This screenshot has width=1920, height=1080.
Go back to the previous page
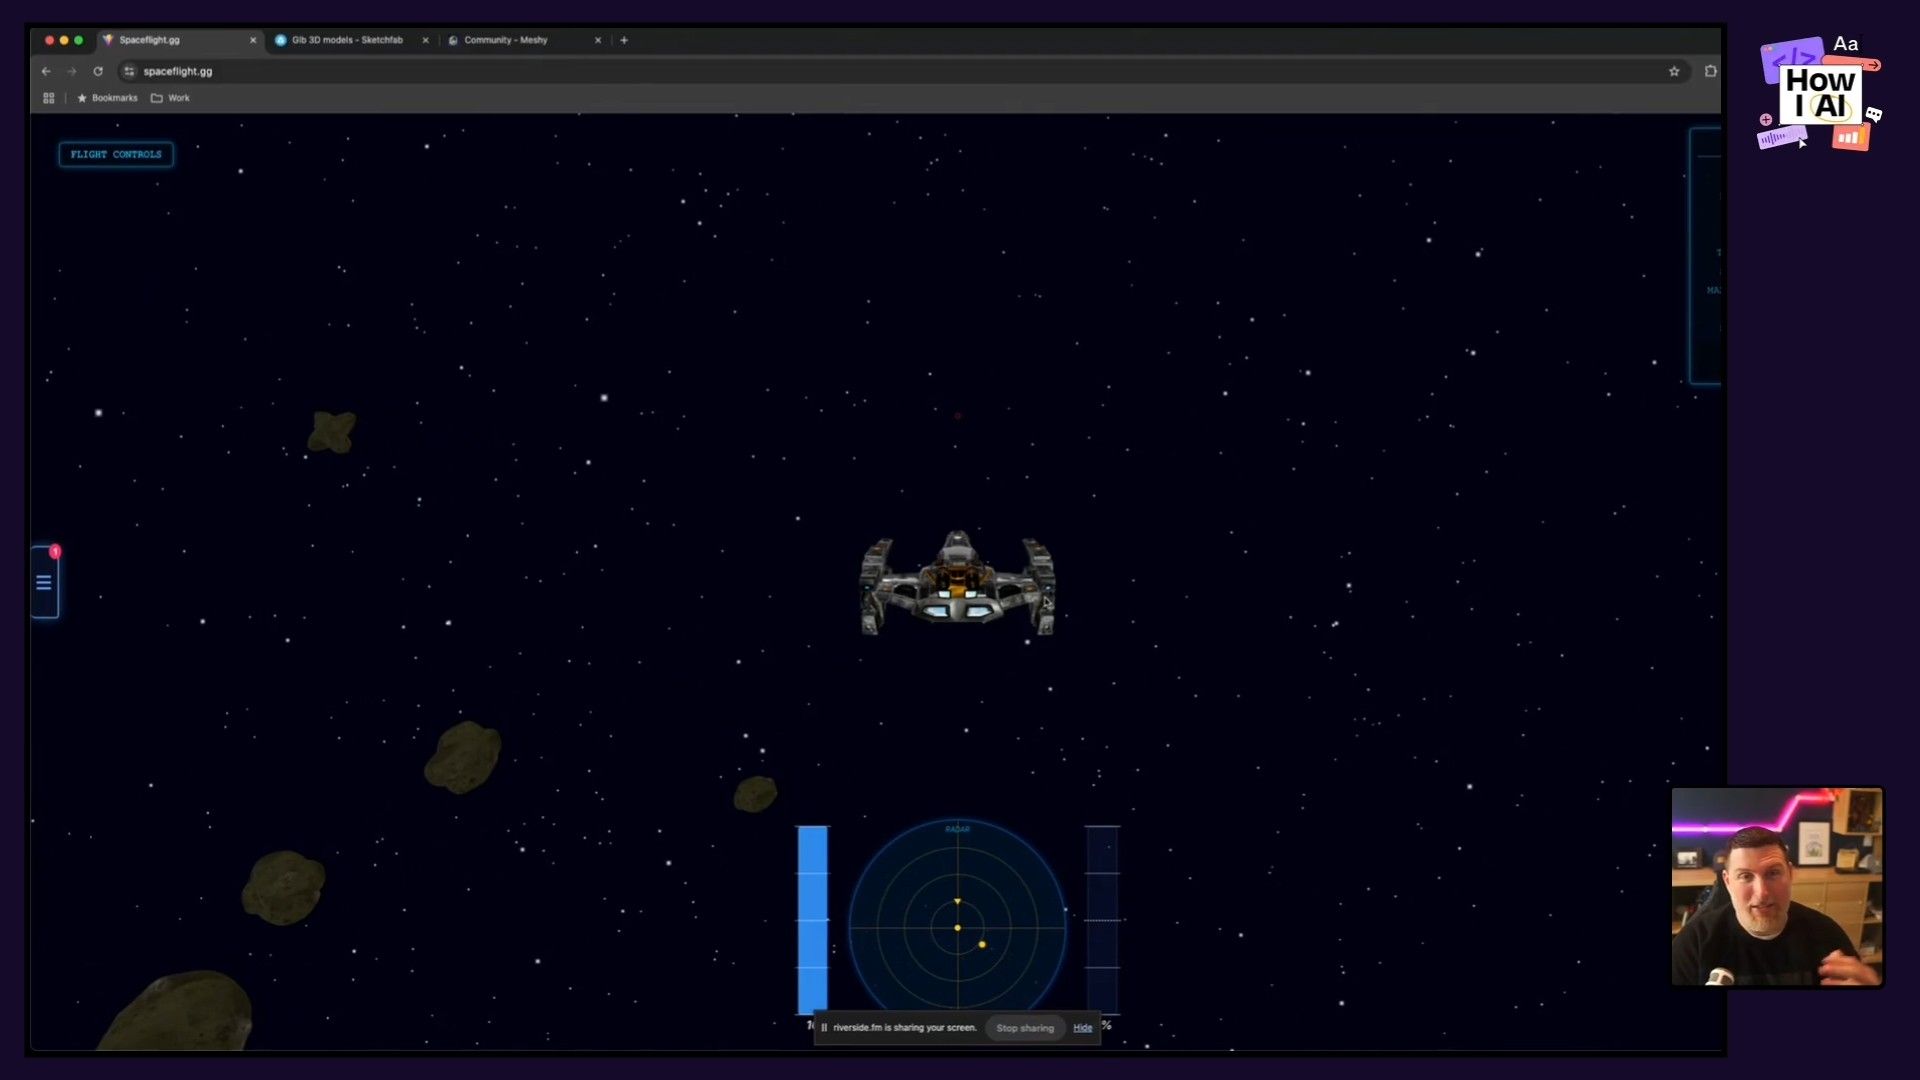coord(46,71)
